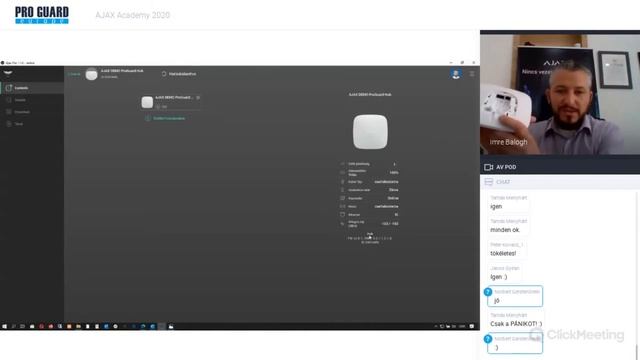The image size is (640, 360).
Task: Click the Ethernet shield icon
Action: [x=342, y=214]
